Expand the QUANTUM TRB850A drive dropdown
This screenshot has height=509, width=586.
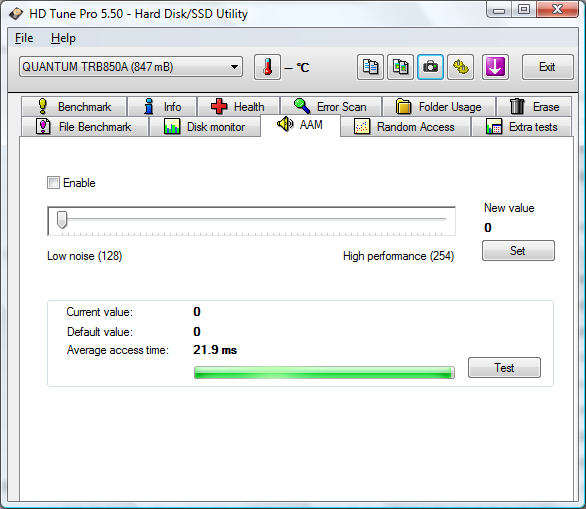pyautogui.click(x=131, y=67)
